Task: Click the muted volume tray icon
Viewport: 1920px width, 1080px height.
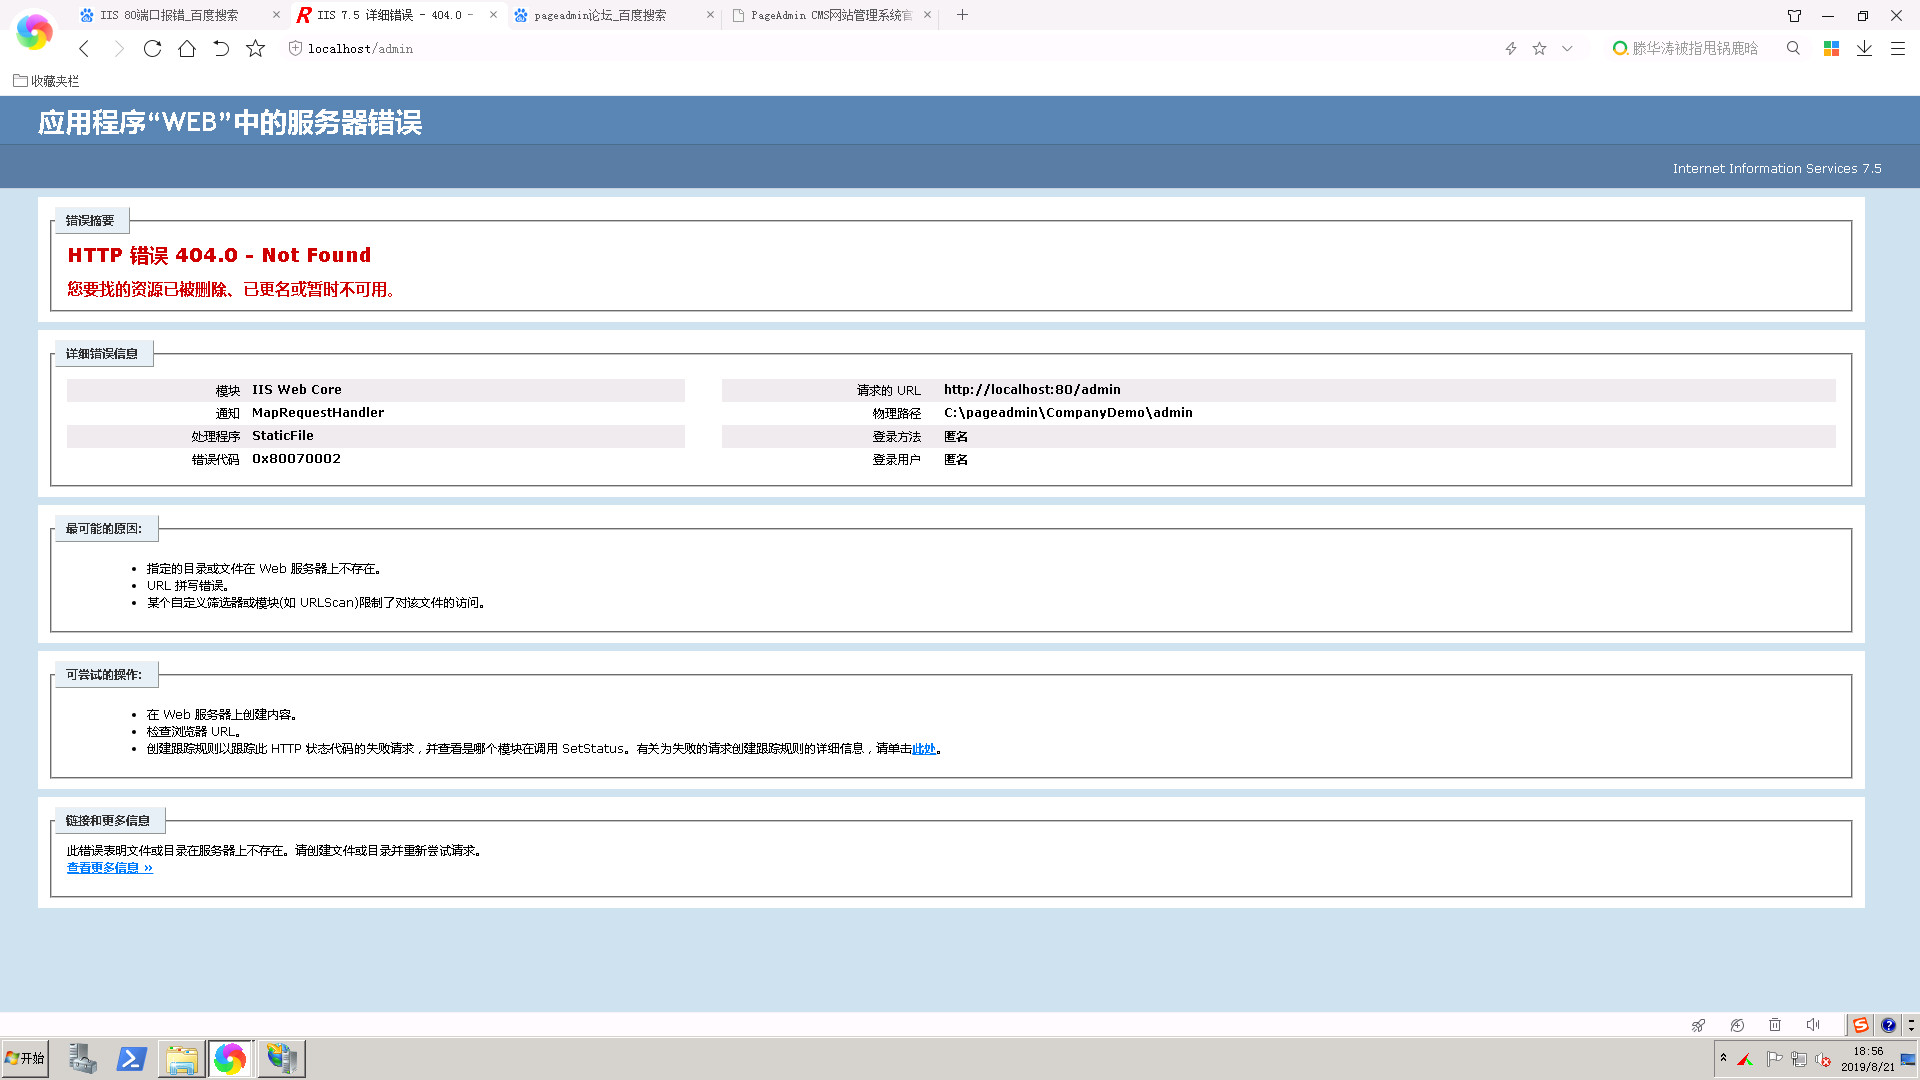Action: click(1823, 1059)
